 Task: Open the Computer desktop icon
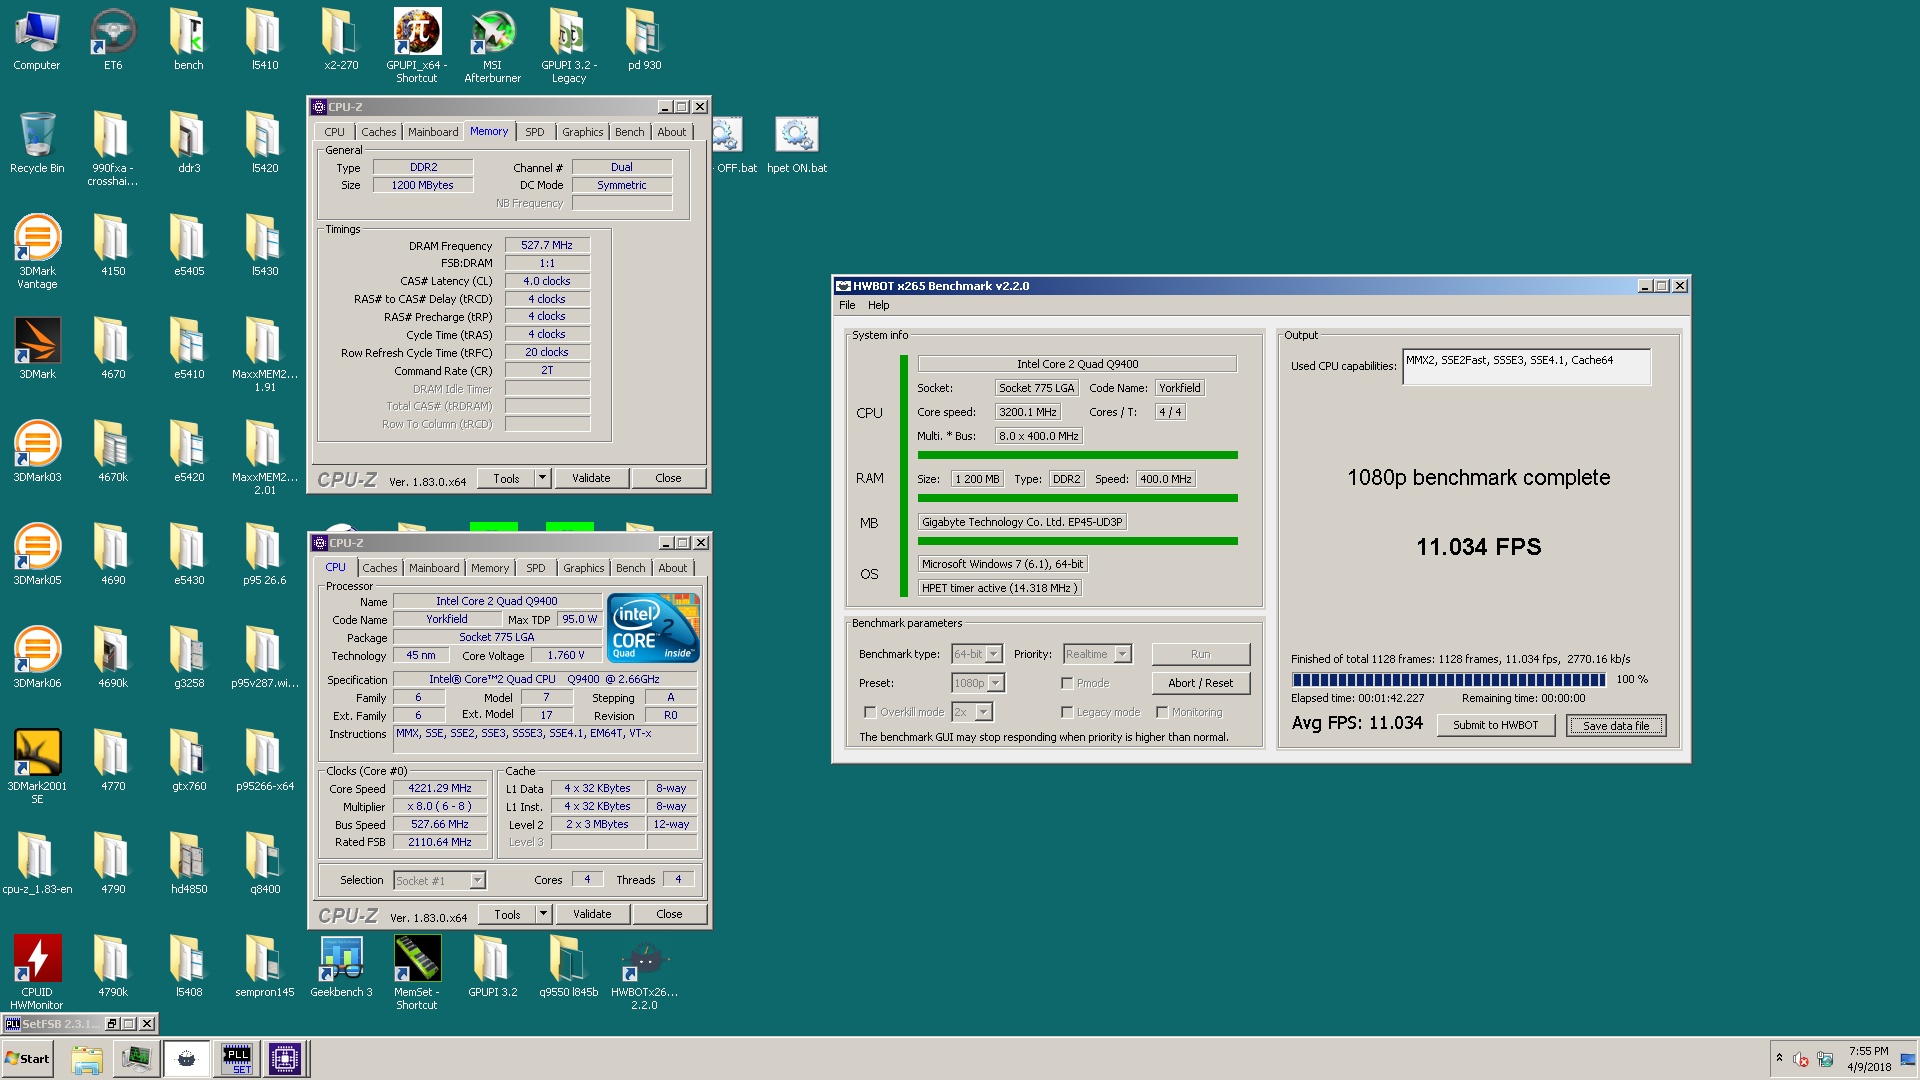37,40
